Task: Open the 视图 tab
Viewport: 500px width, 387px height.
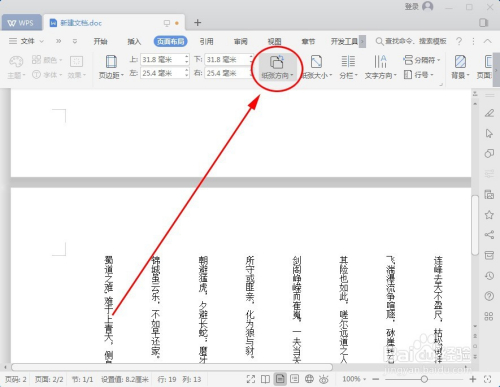Action: 274,41
